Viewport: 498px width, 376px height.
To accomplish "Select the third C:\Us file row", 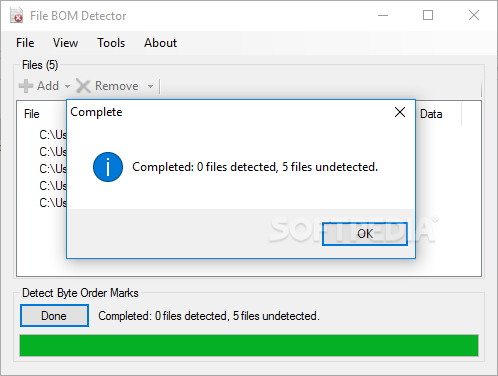I will click(x=53, y=169).
